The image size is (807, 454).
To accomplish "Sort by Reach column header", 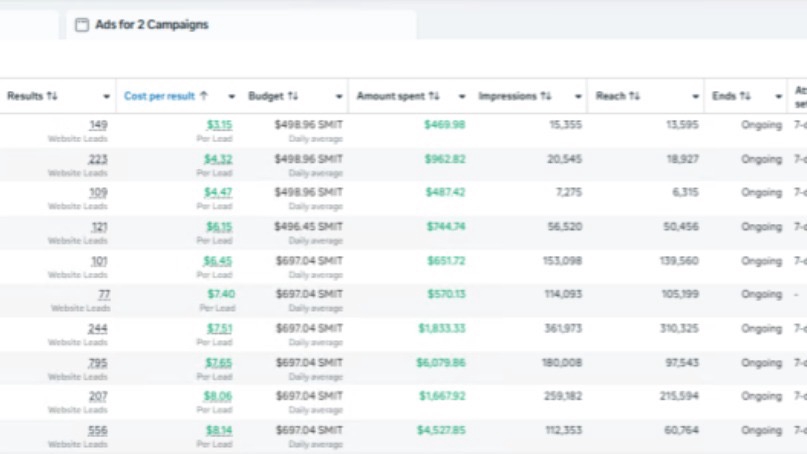I will pyautogui.click(x=611, y=97).
